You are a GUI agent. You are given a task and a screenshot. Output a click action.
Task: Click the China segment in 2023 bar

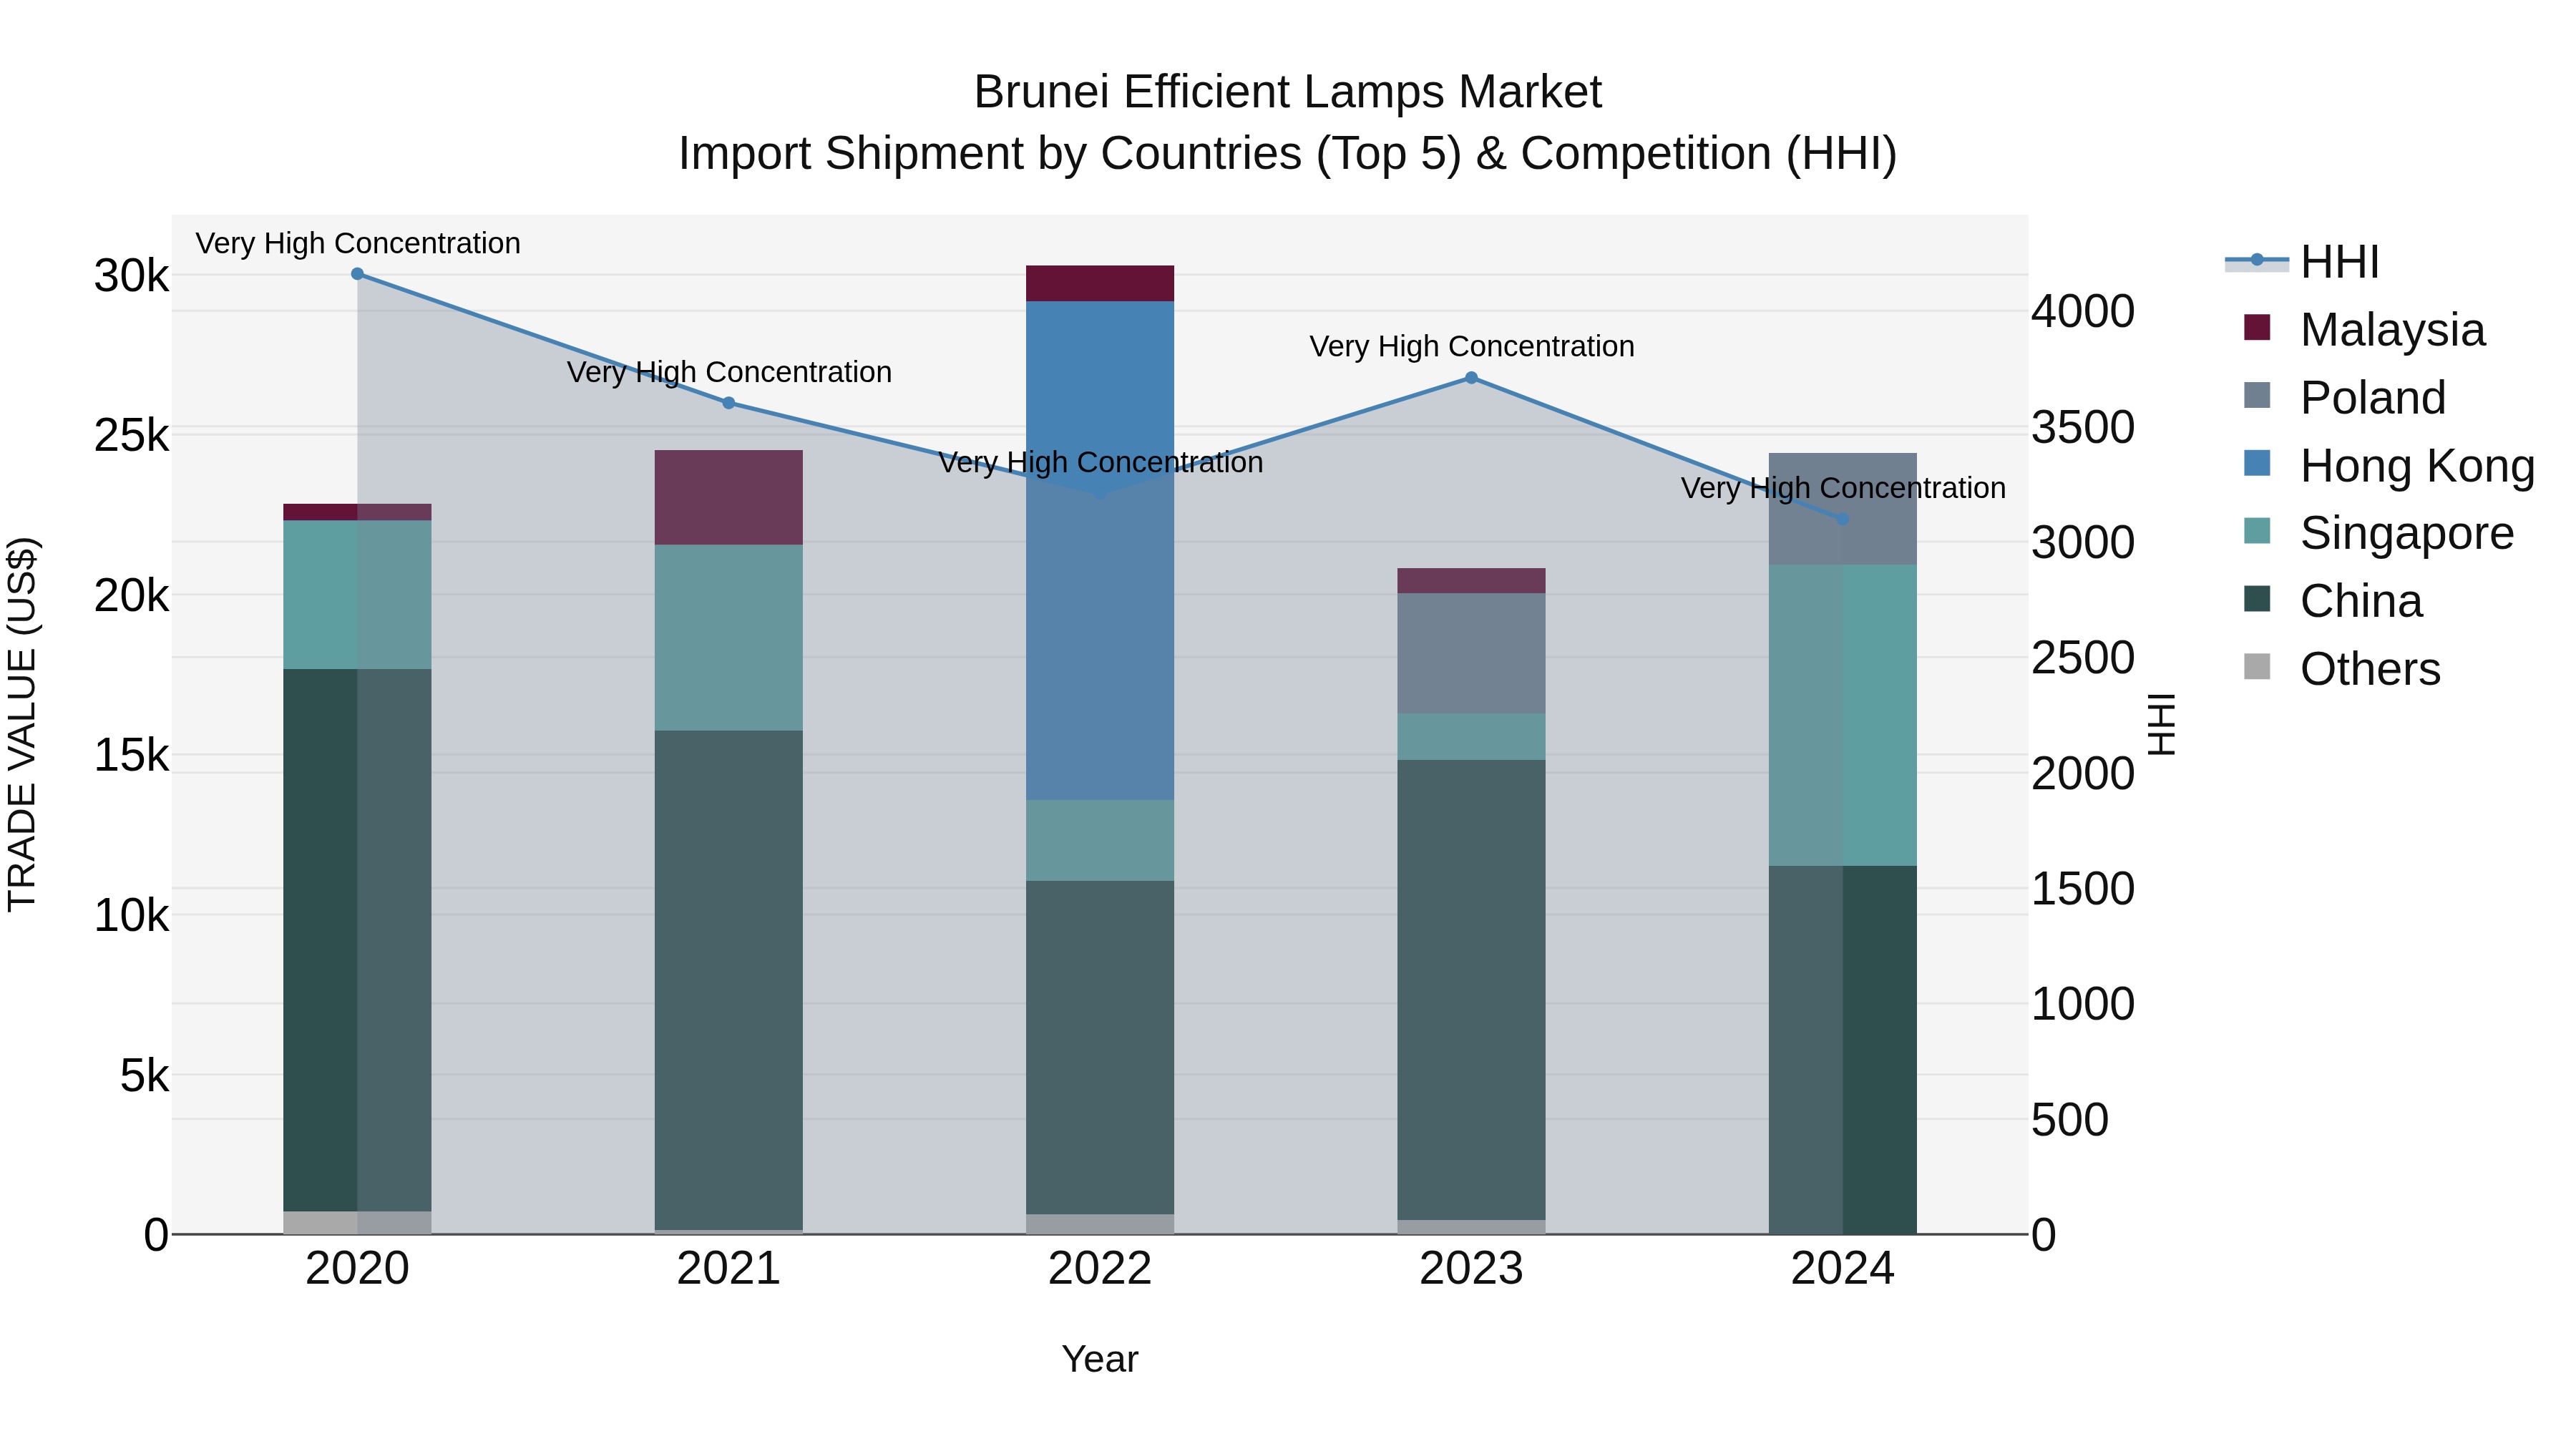point(1471,990)
